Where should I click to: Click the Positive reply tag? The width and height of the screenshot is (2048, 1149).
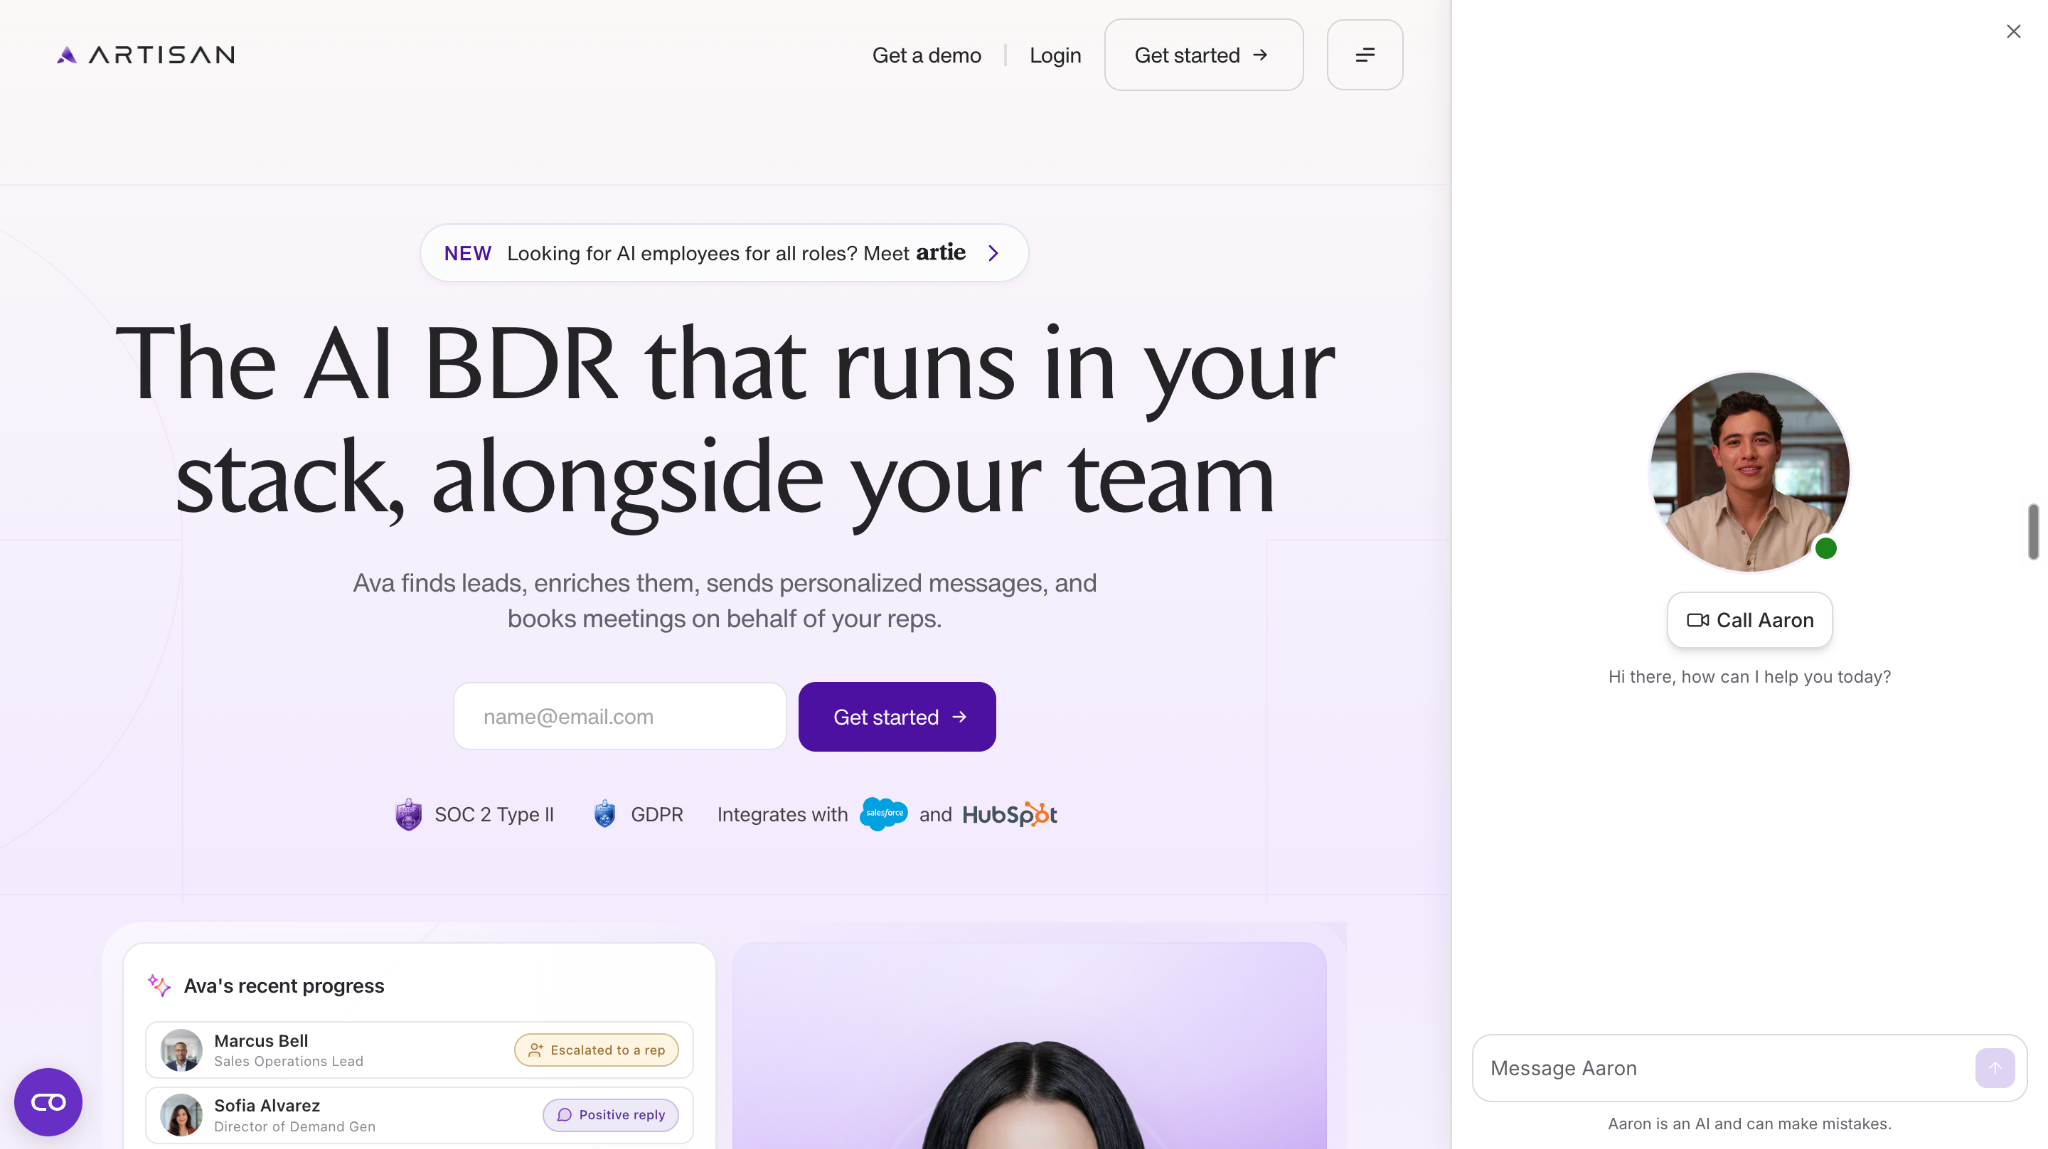pos(610,1115)
